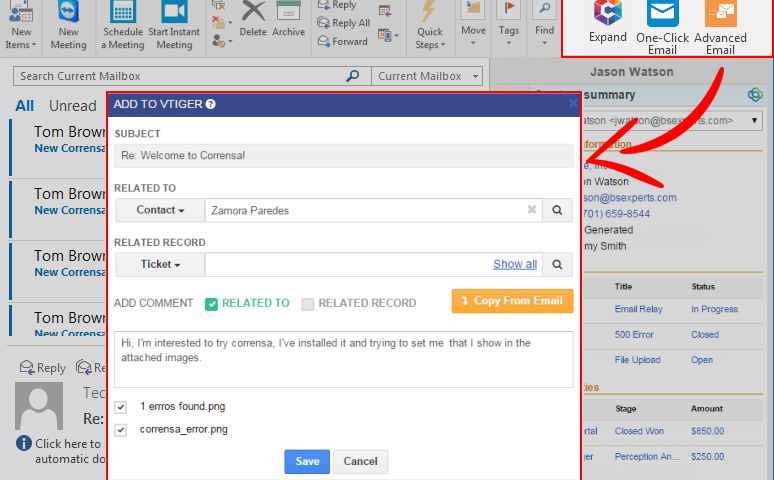Archive the selected email
The image size is (774, 480).
point(289,20)
